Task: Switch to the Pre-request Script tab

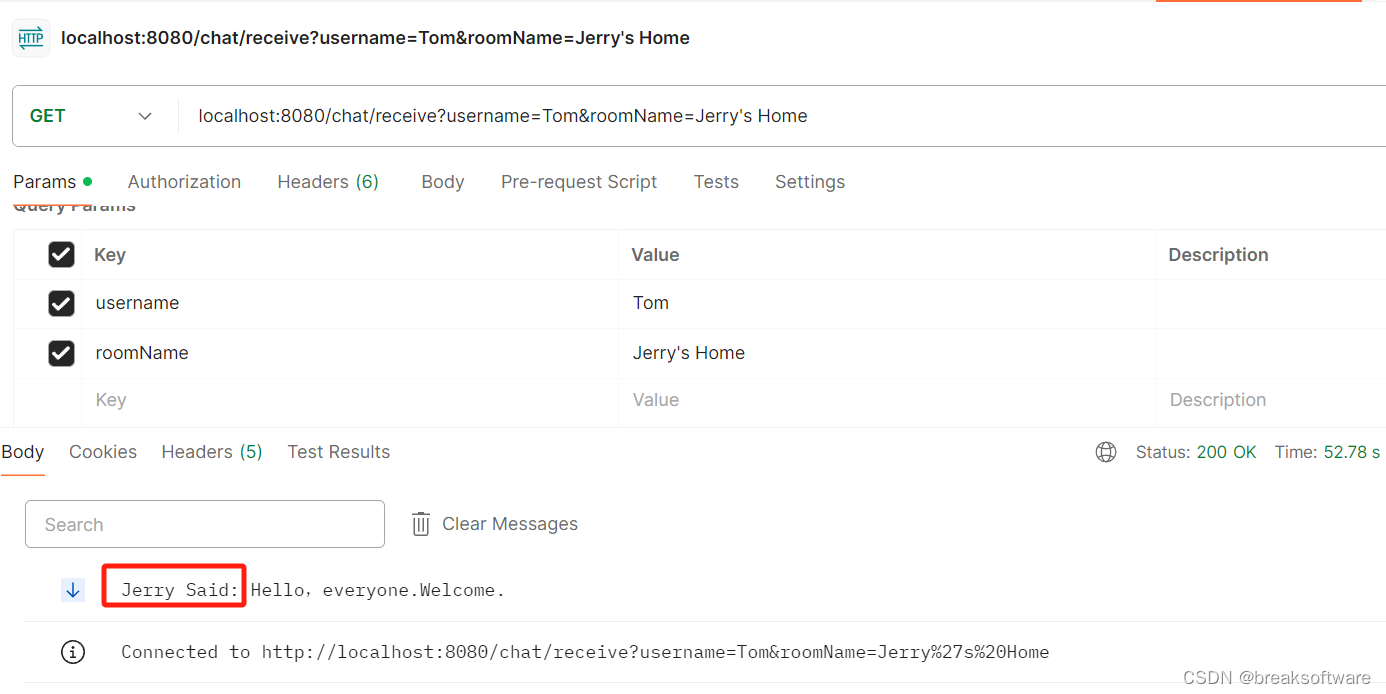Action: pyautogui.click(x=579, y=182)
